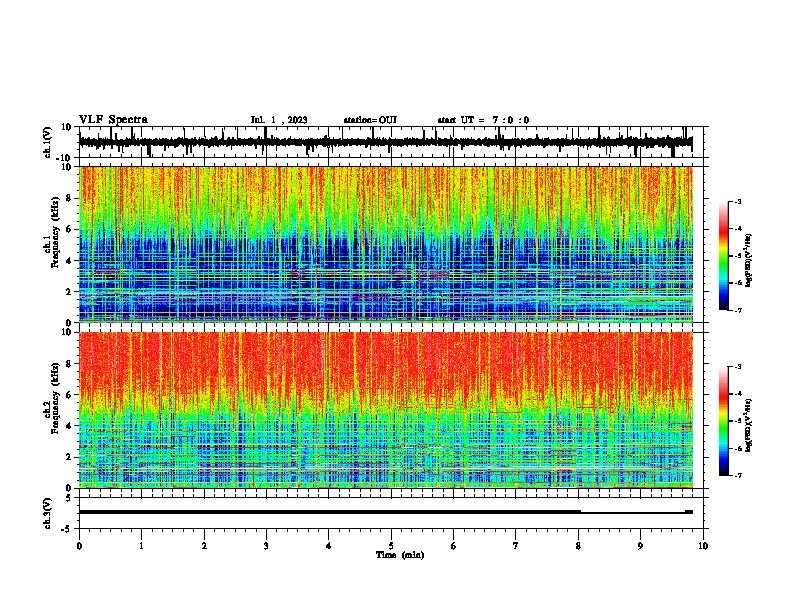
Task: Click the "-3" value on ch.1 color bar
Action: coord(738,202)
